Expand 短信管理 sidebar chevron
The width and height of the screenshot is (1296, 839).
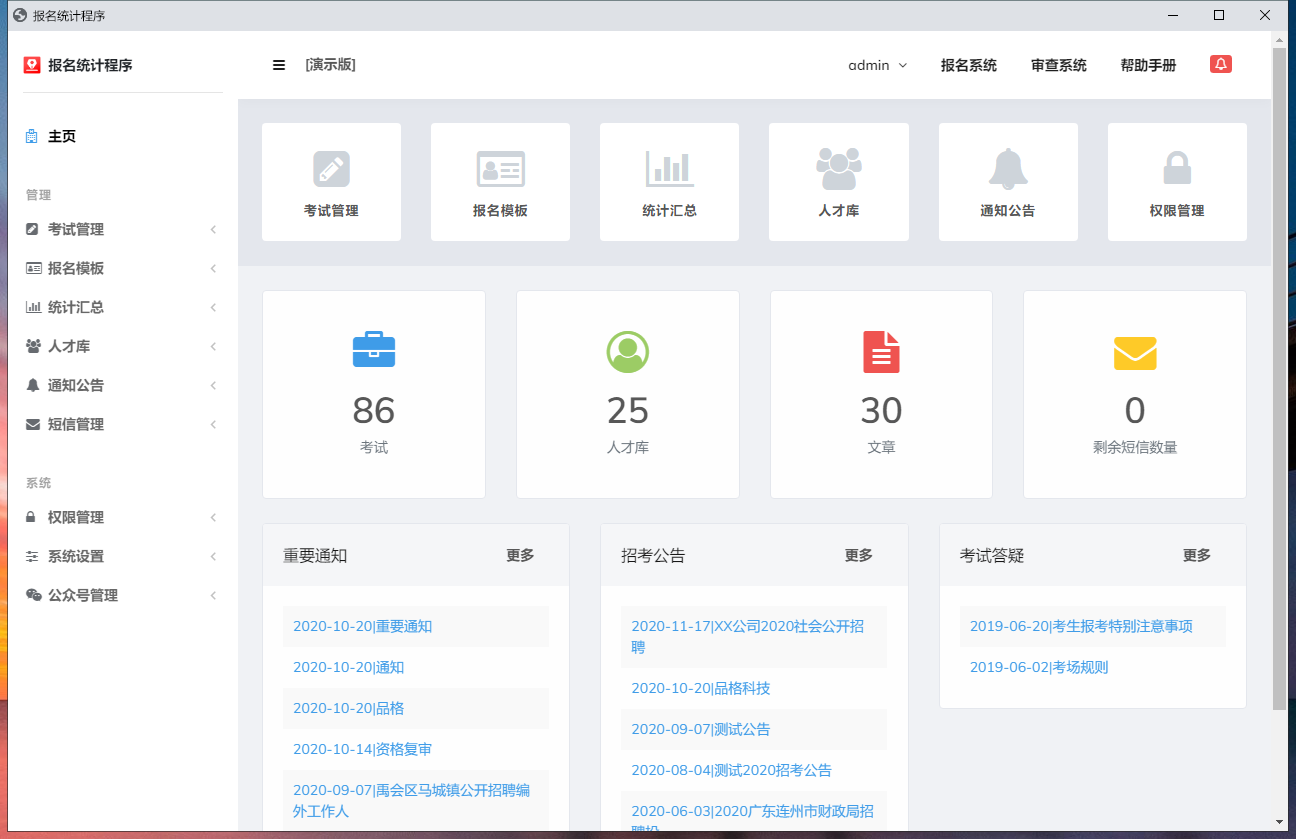pos(213,425)
